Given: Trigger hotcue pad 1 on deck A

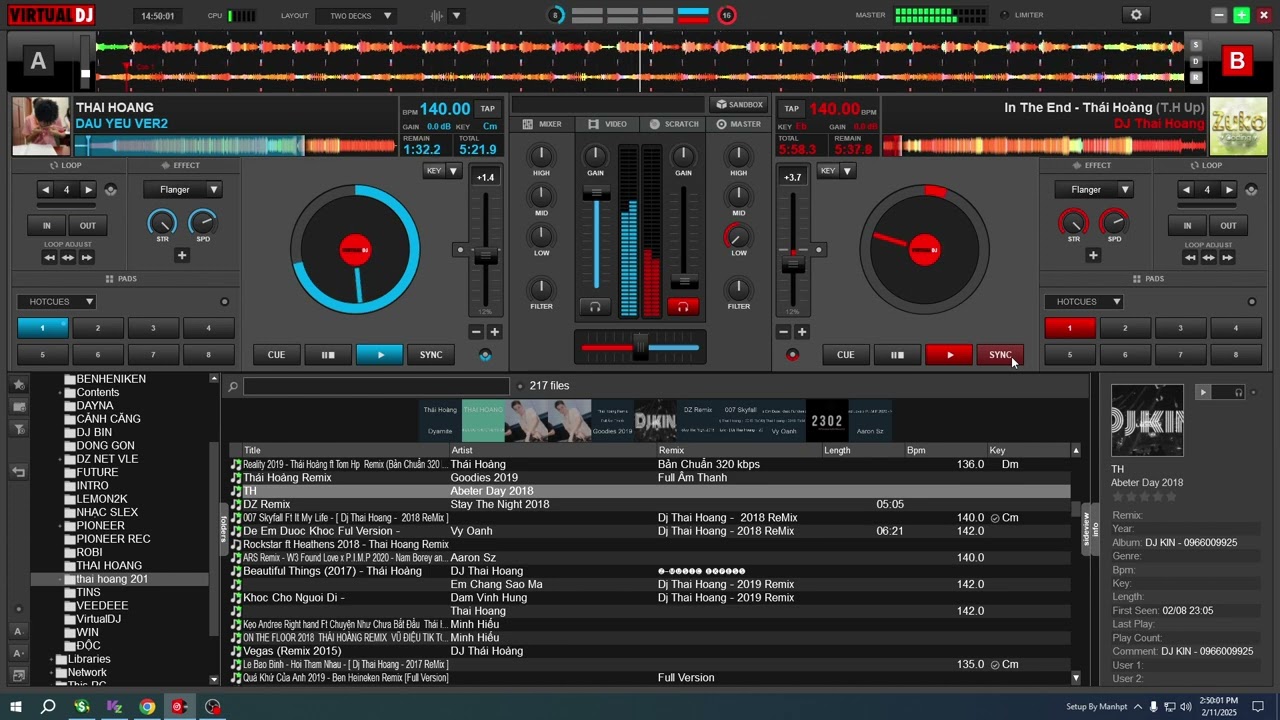Looking at the screenshot, I should tap(42, 328).
